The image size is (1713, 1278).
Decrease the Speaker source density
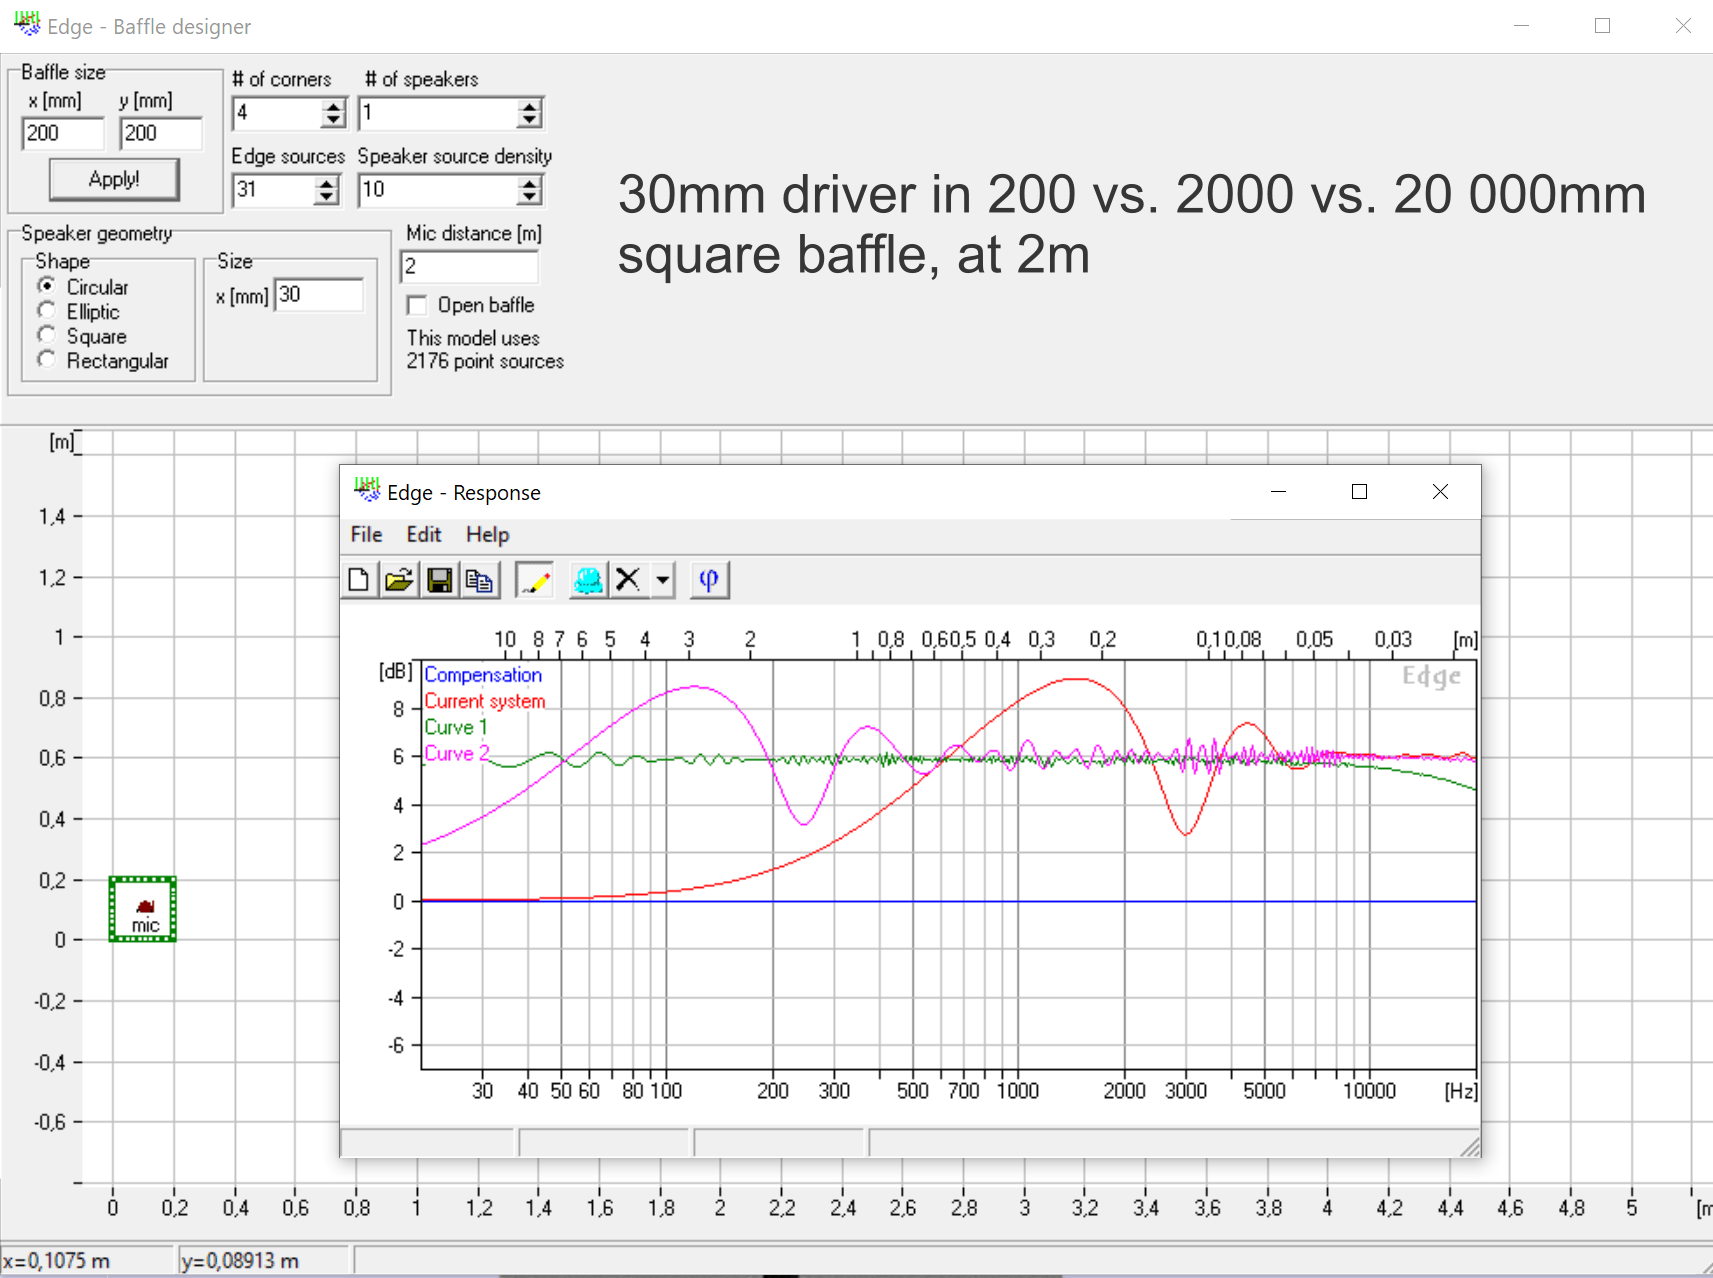(x=529, y=197)
